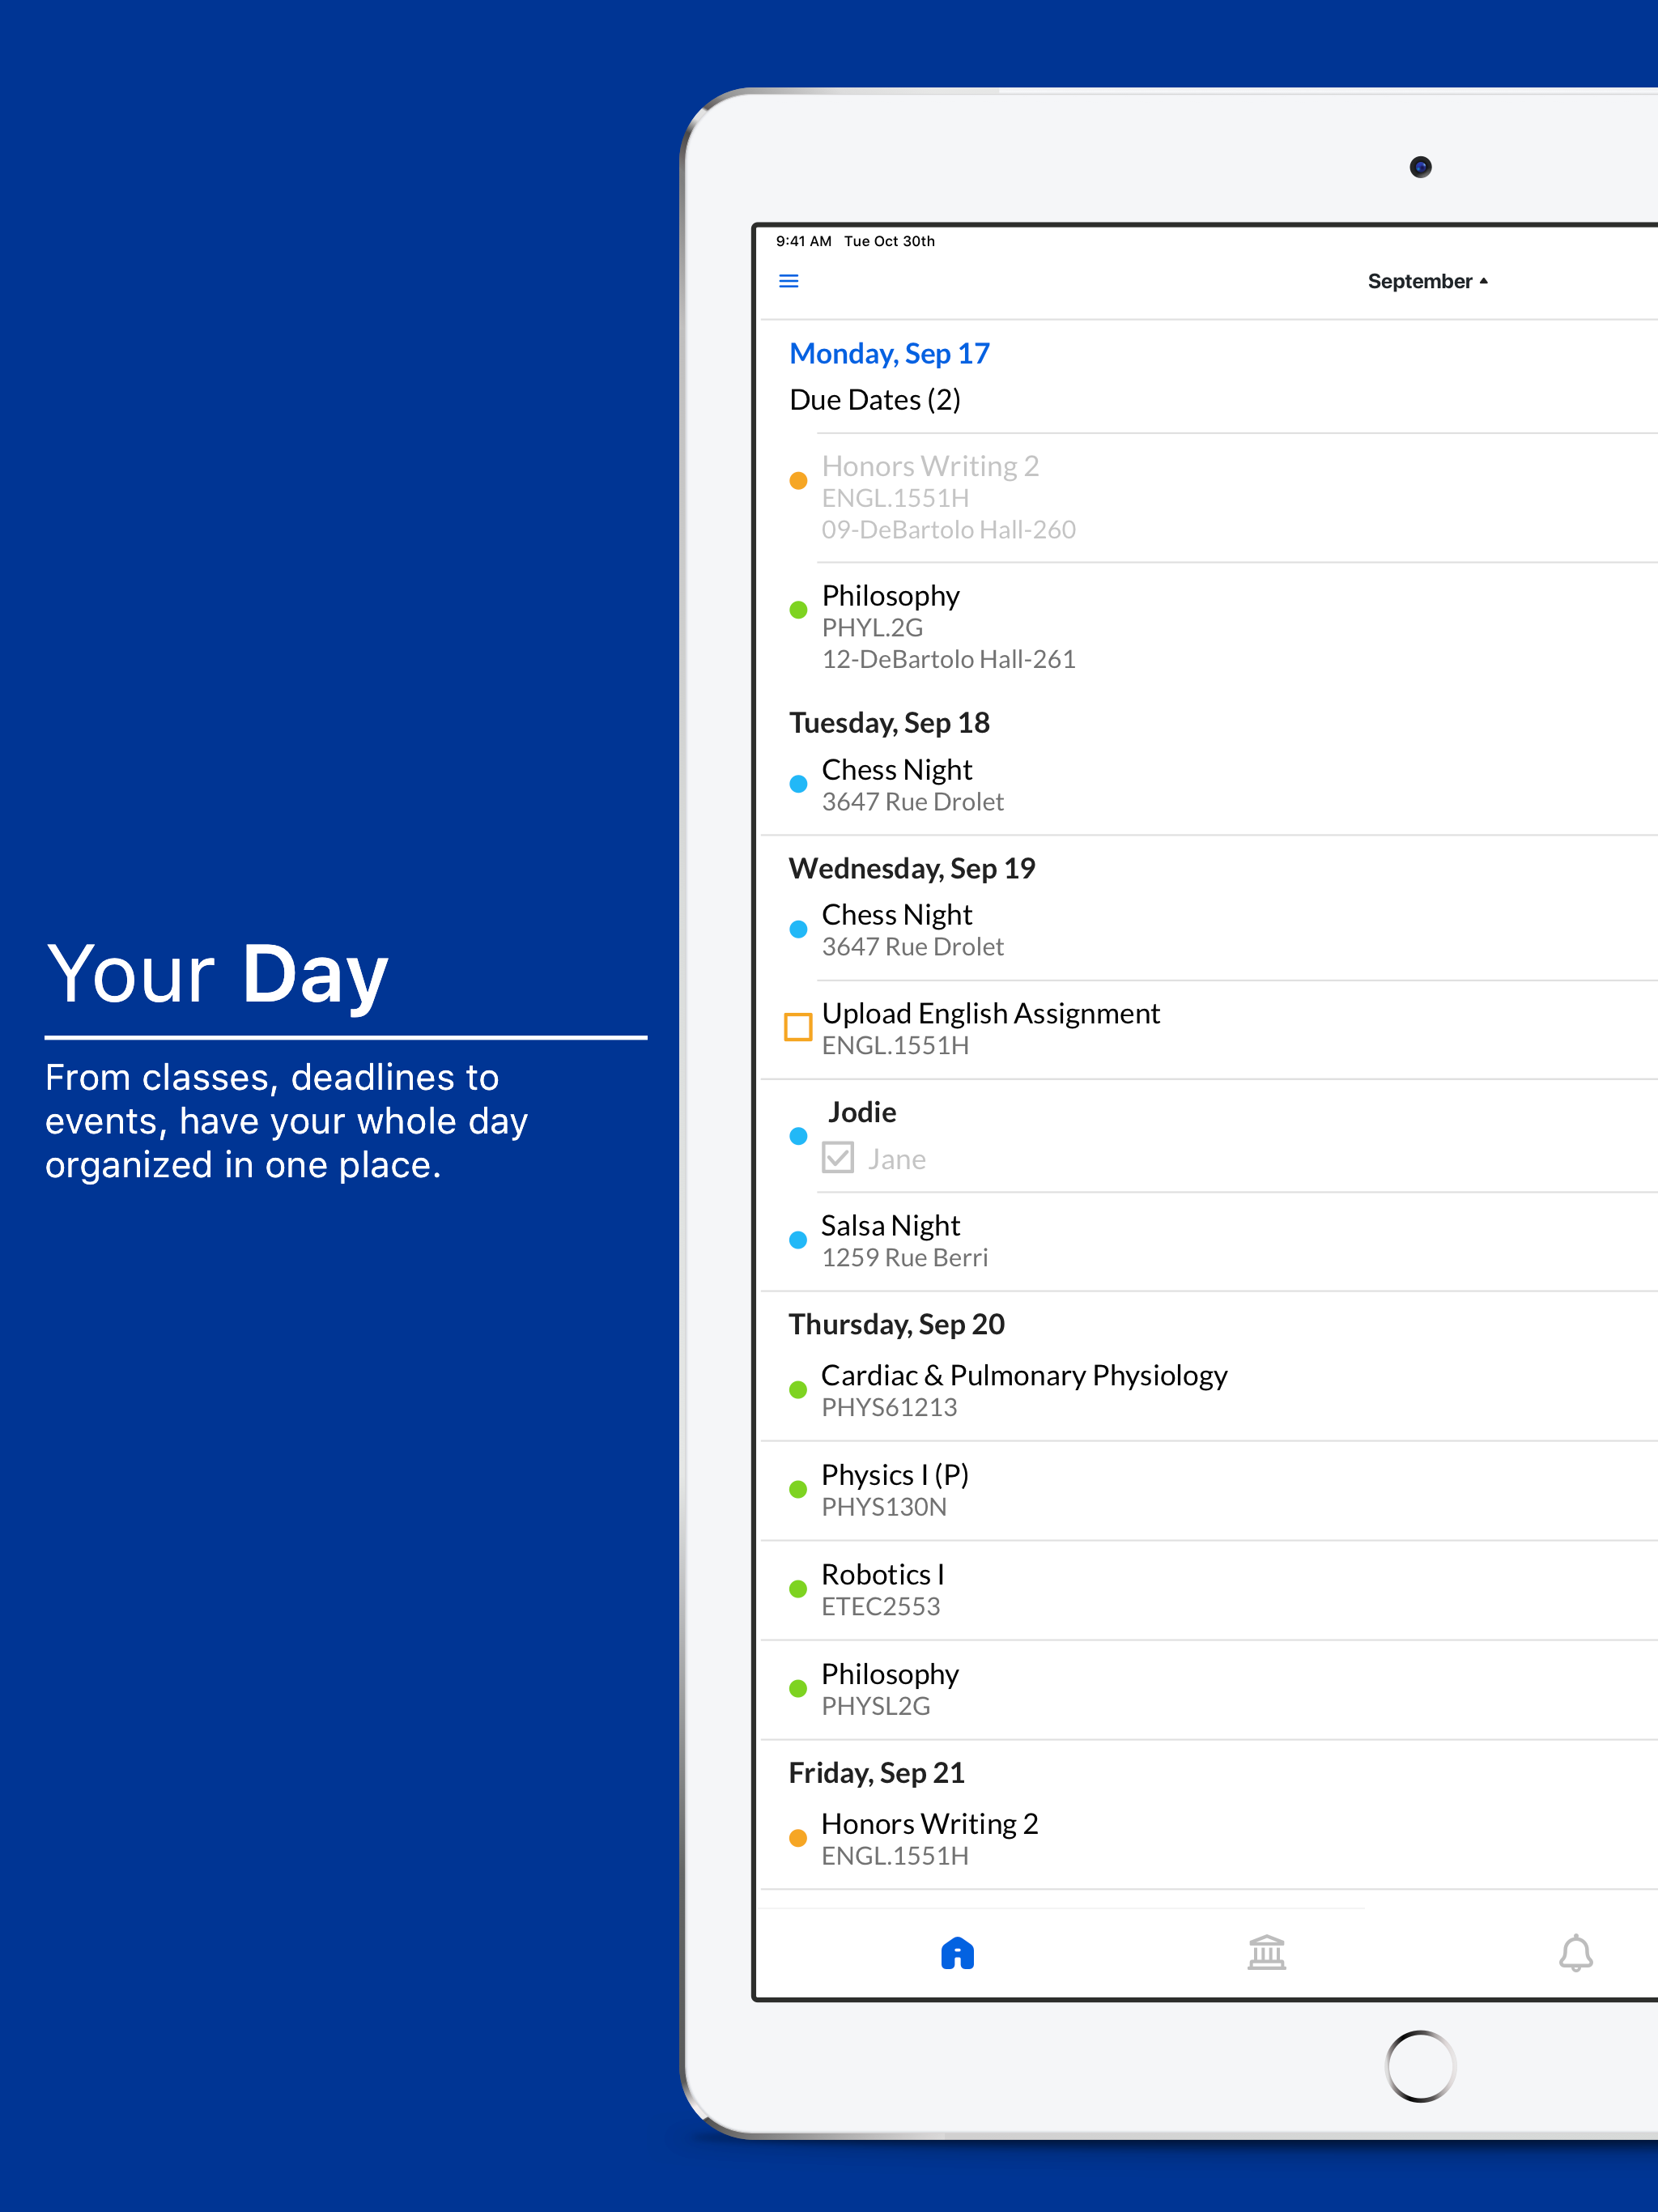Uncheck the Jane checkbox
Image resolution: width=1658 pixels, height=2212 pixels.
click(x=838, y=1158)
